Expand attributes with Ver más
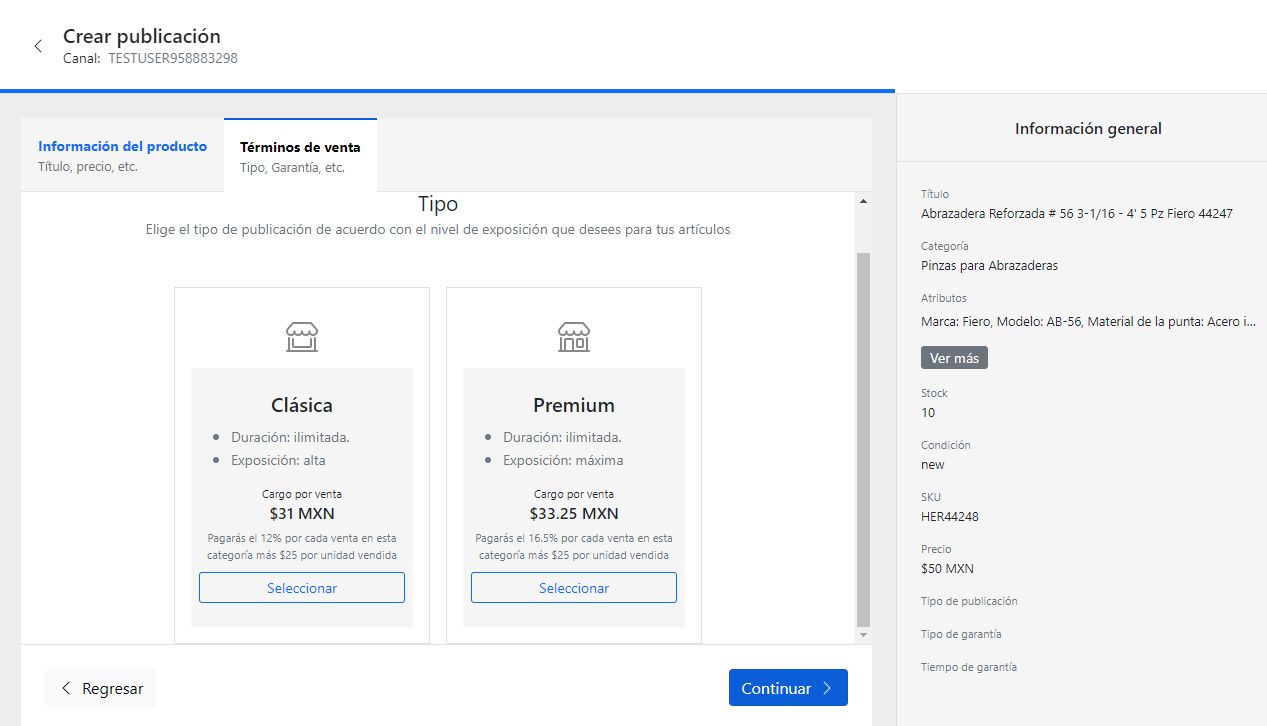The width and height of the screenshot is (1267, 726). pos(954,358)
